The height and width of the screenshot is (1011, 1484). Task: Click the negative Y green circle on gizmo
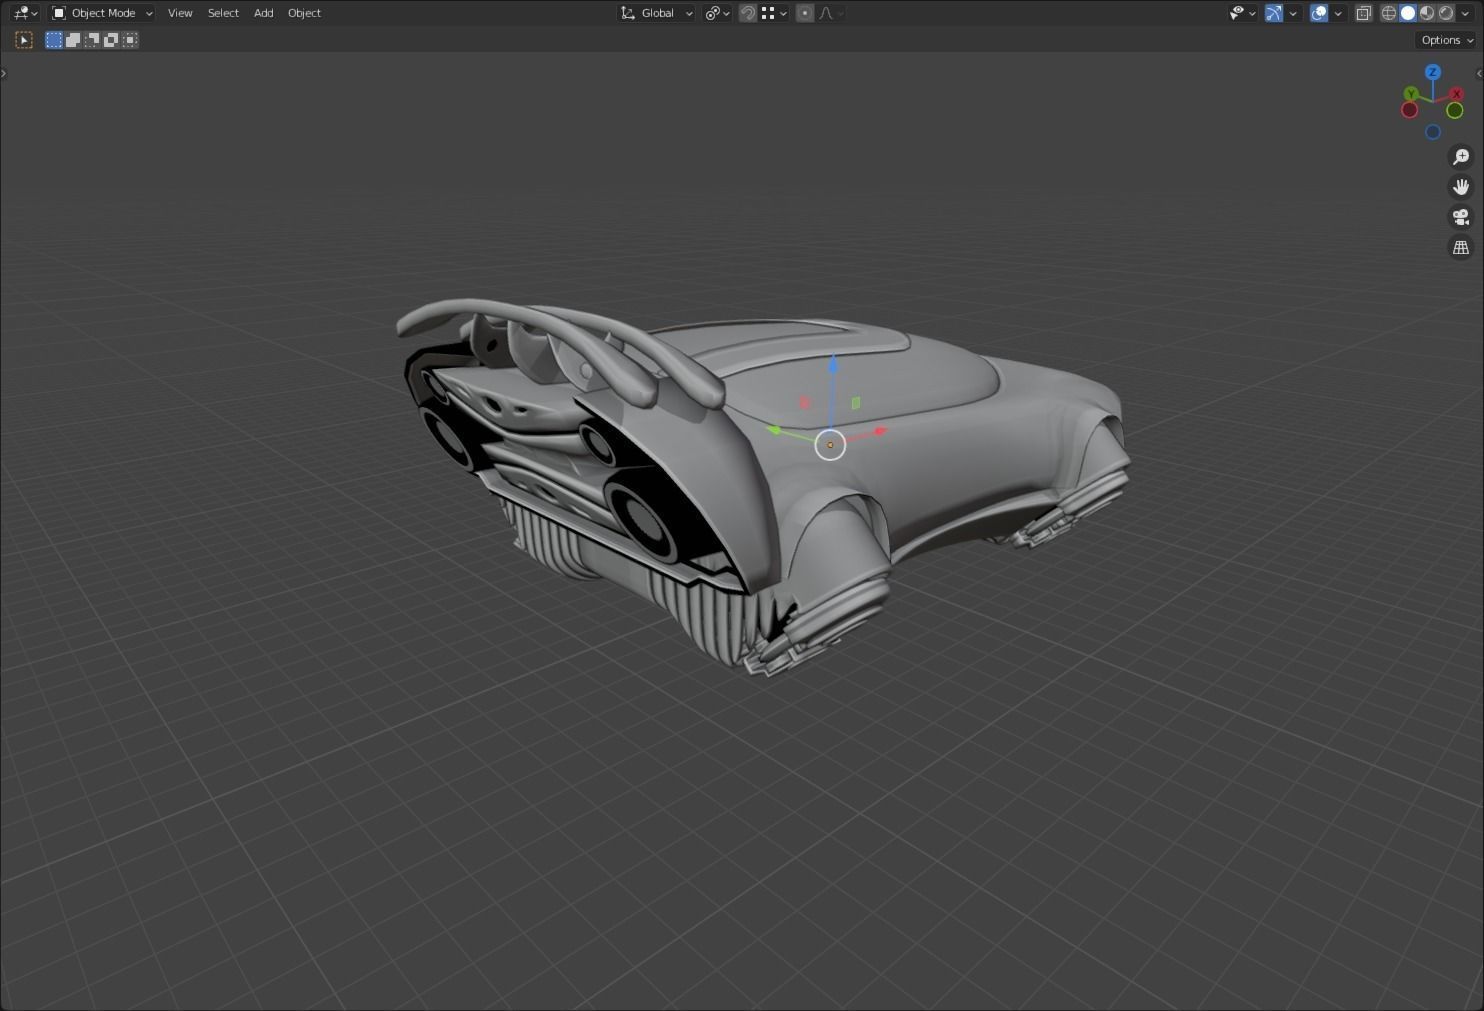[x=1455, y=110]
